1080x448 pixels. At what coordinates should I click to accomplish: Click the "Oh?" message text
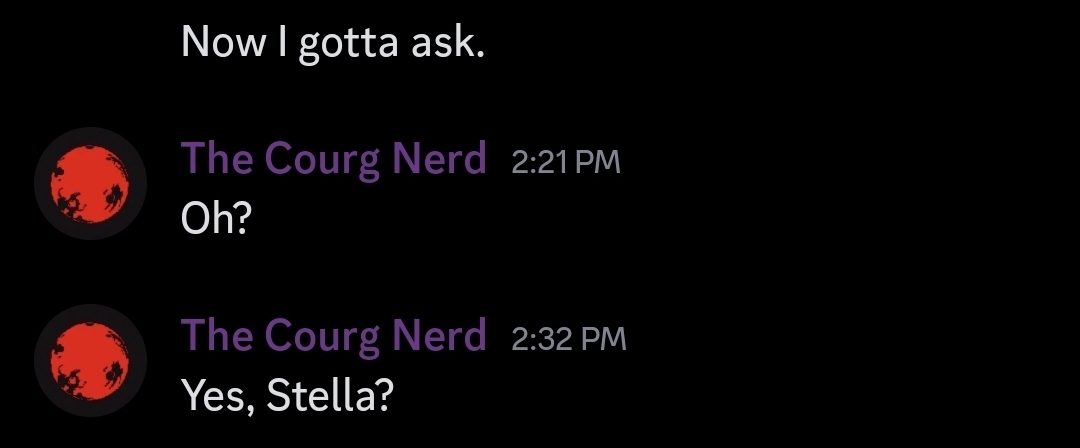click(x=214, y=217)
